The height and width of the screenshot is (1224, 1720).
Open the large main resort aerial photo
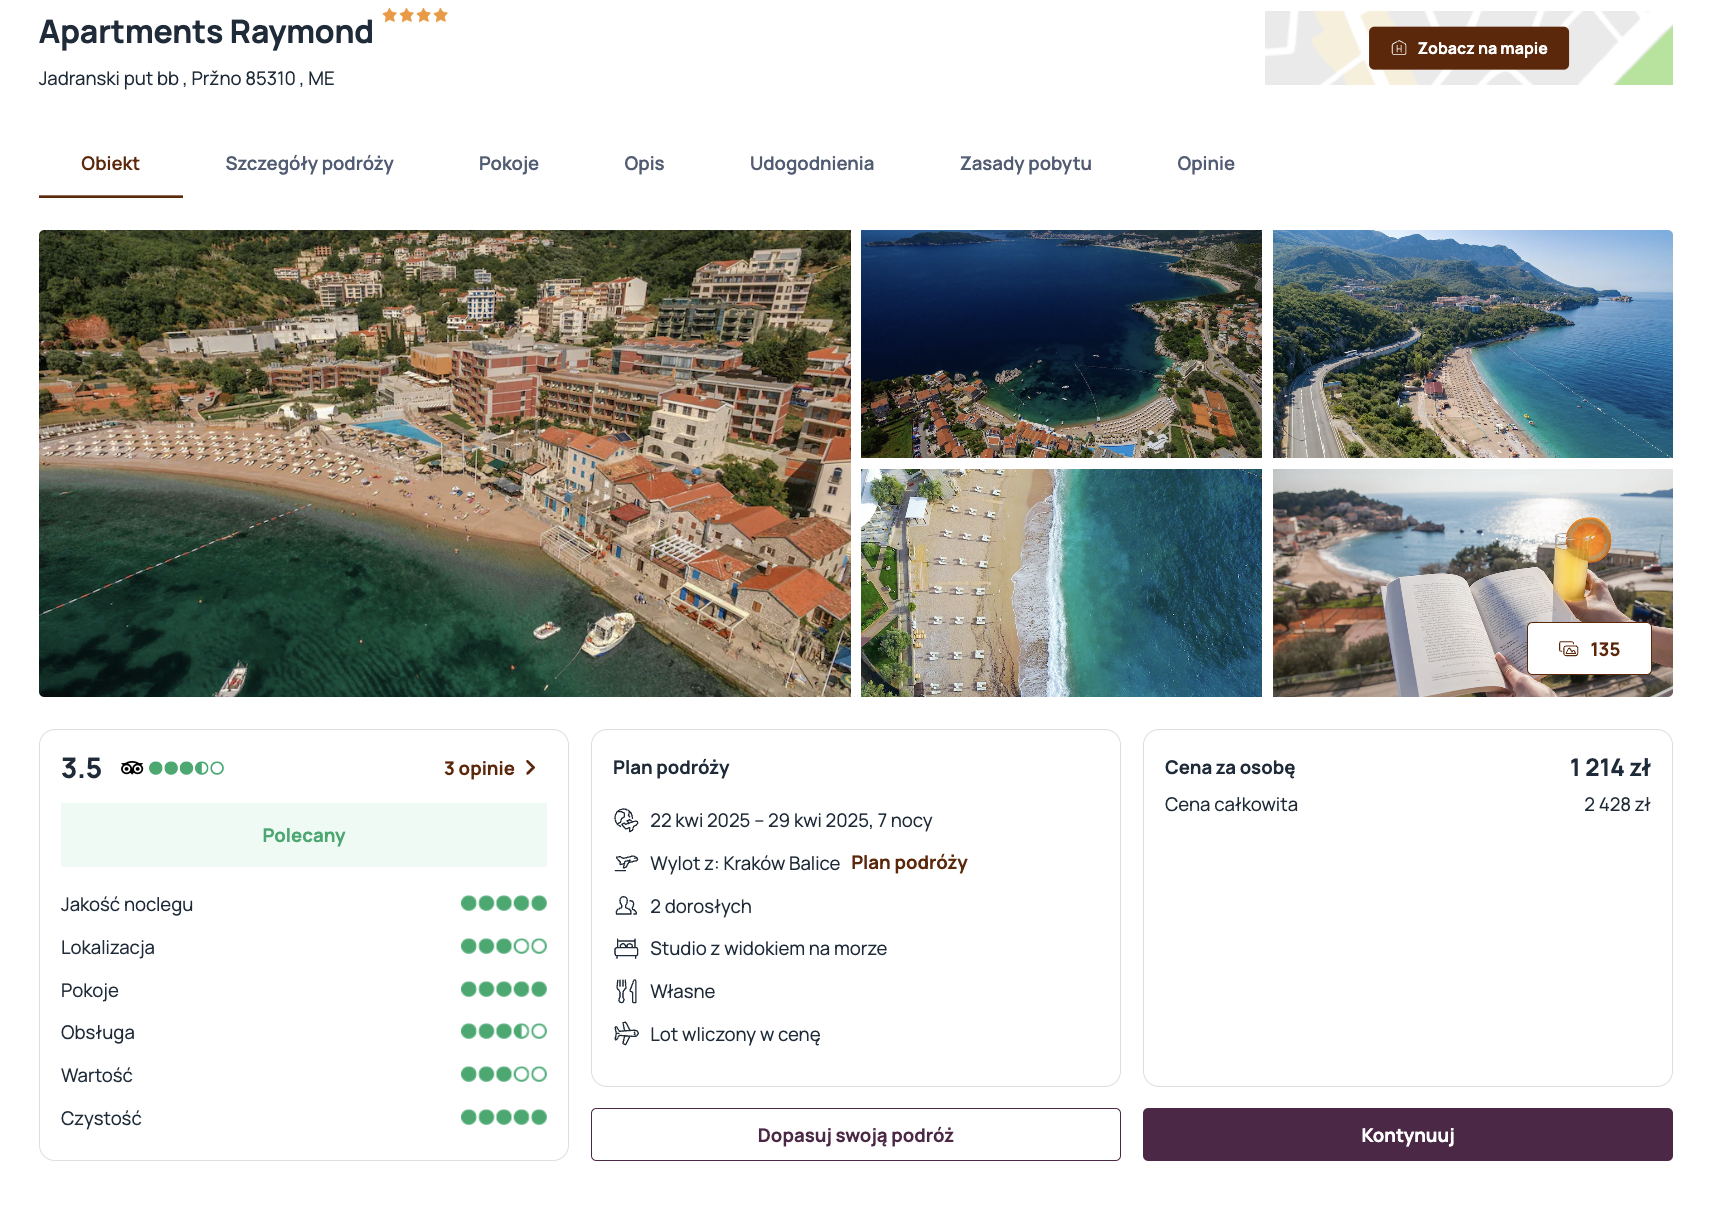pyautogui.click(x=445, y=463)
